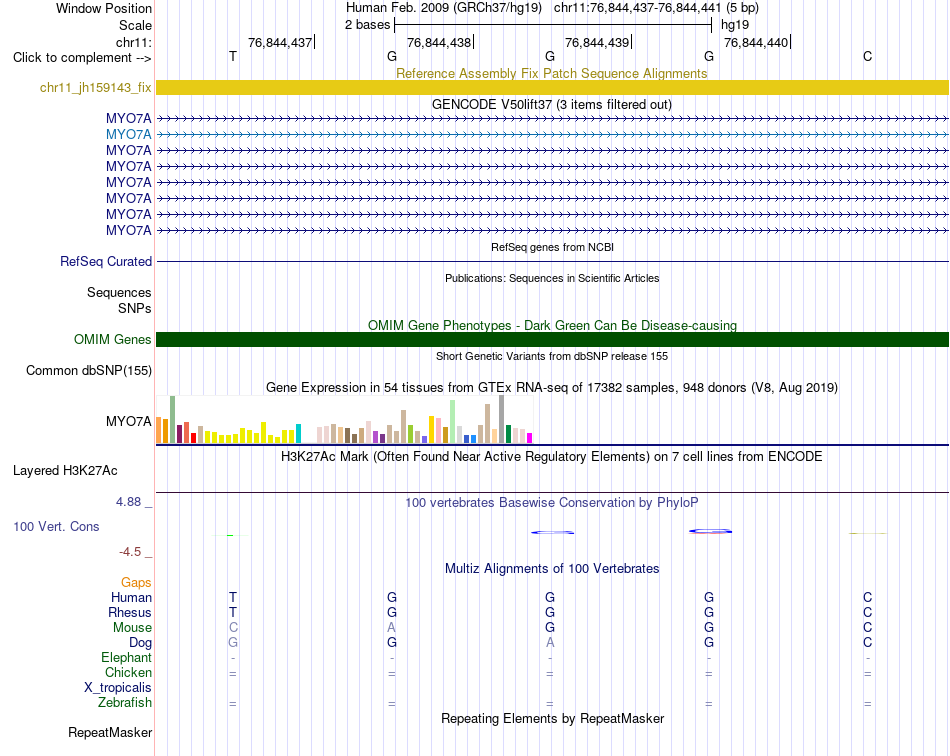Click position label 76,844,439

[x=597, y=42]
